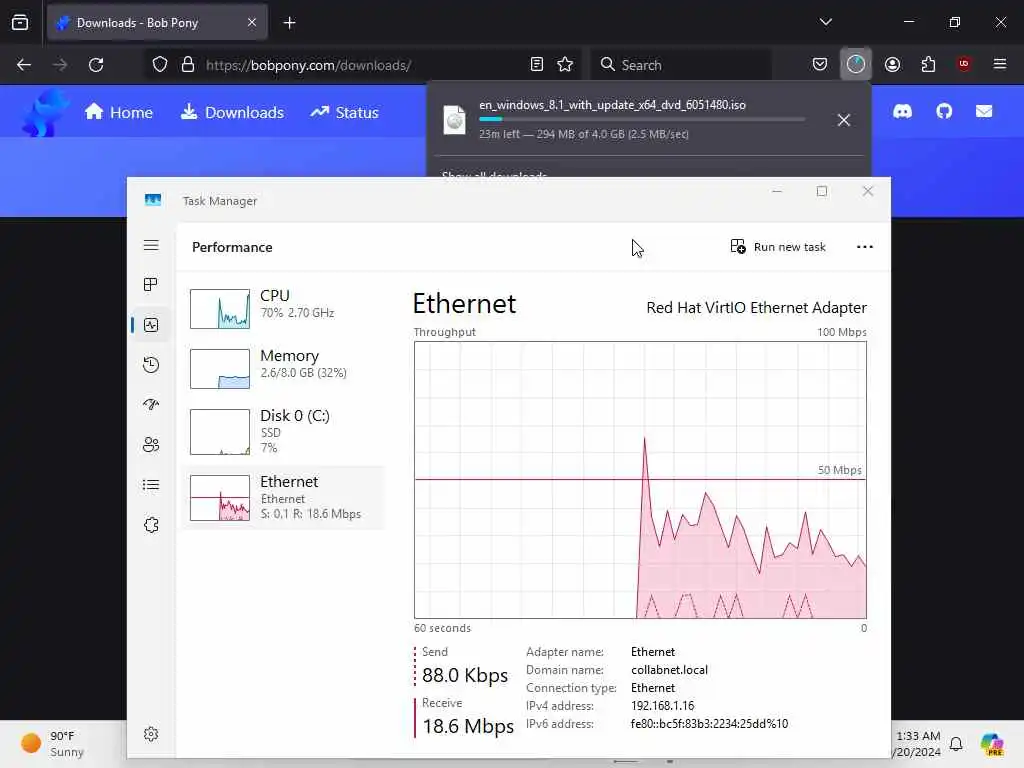Viewport: 1024px width, 768px height.
Task: Open GitHub icon on Bob Pony site
Action: [944, 112]
